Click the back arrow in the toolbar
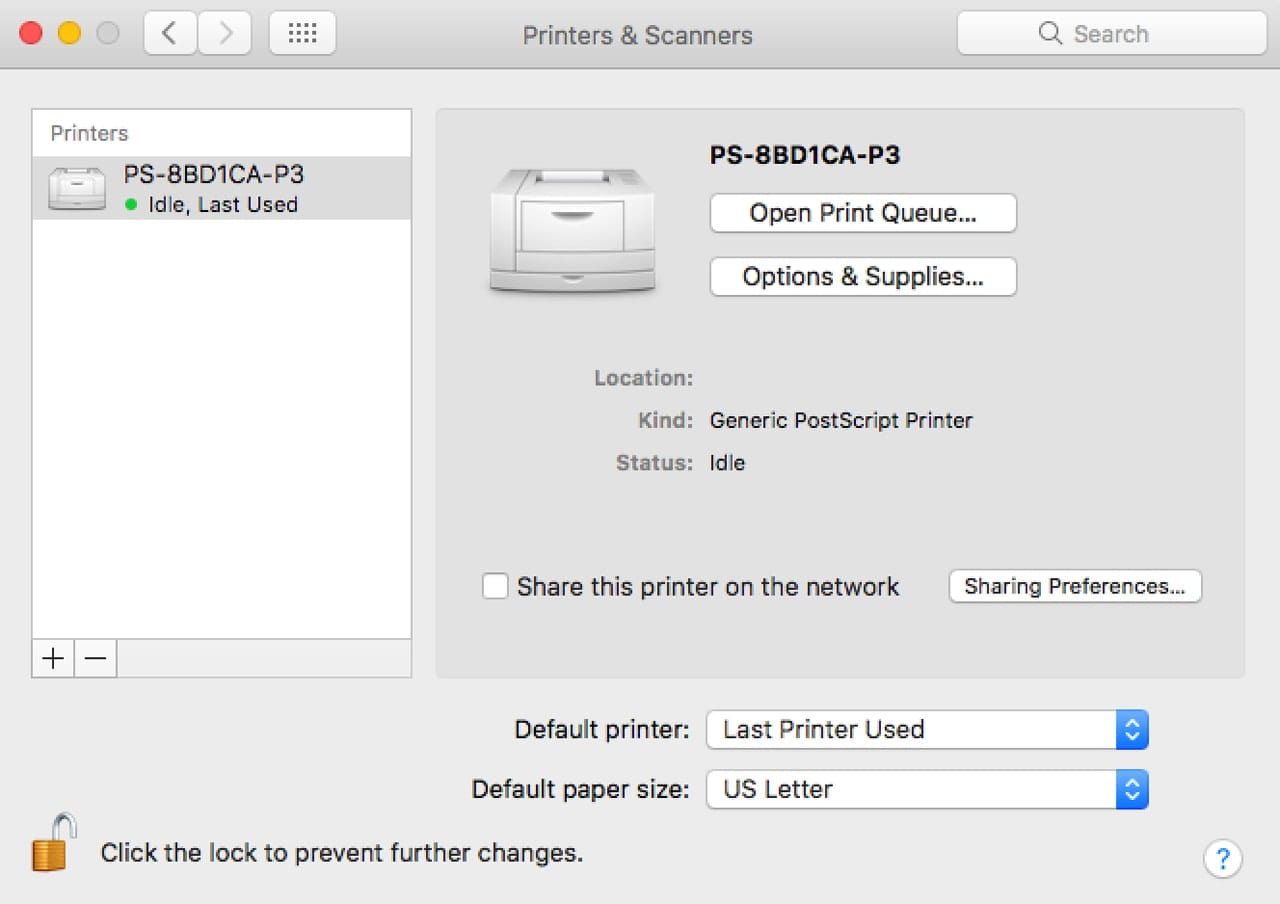Screen dimensions: 1280x904 point(170,34)
